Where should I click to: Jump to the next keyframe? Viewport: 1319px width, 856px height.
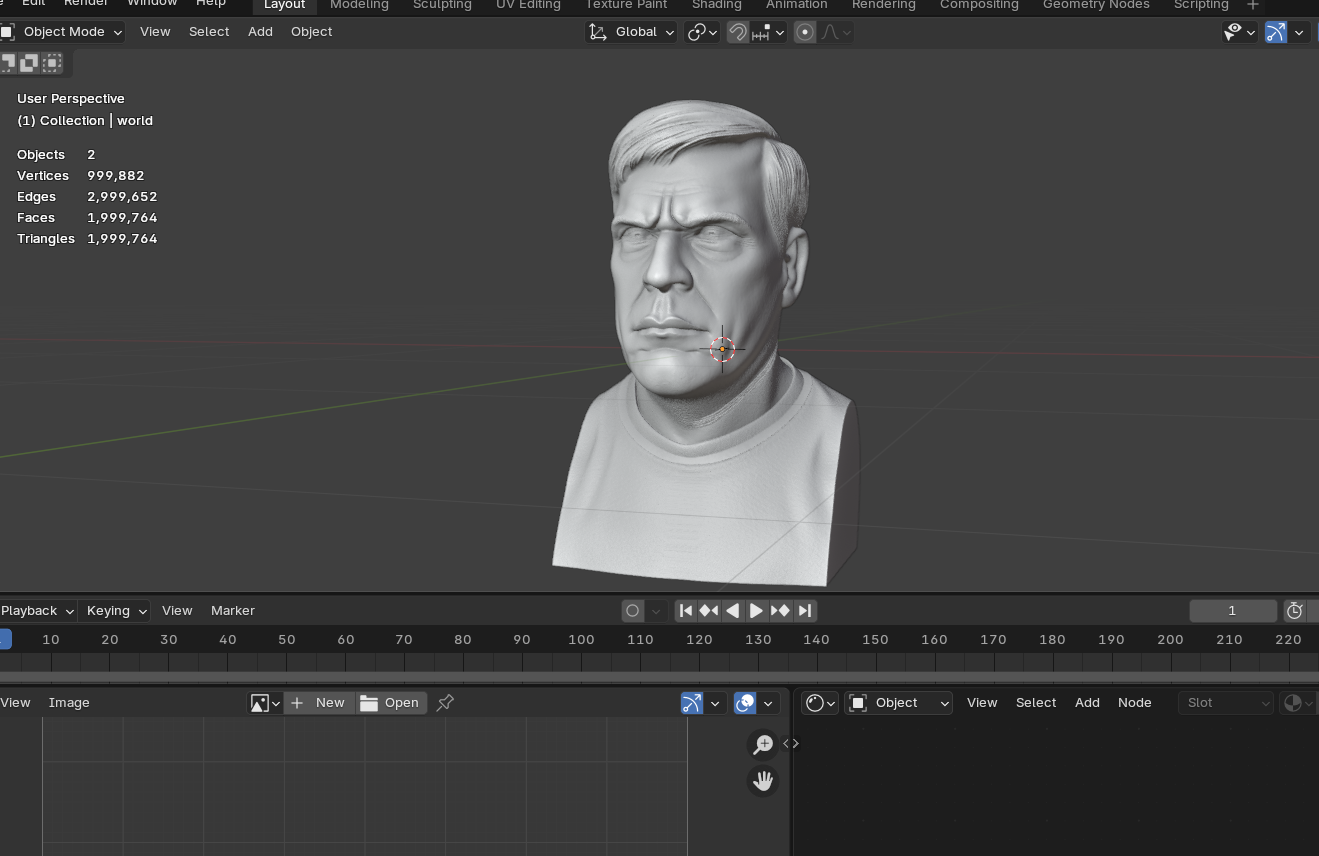coord(780,610)
